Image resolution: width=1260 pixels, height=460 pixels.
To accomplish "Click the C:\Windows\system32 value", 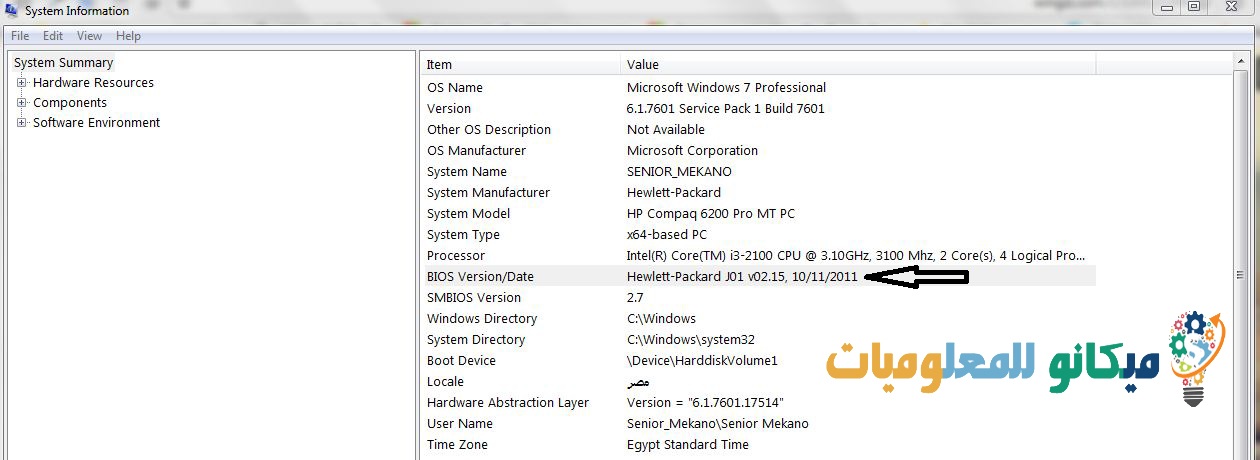I will (691, 340).
